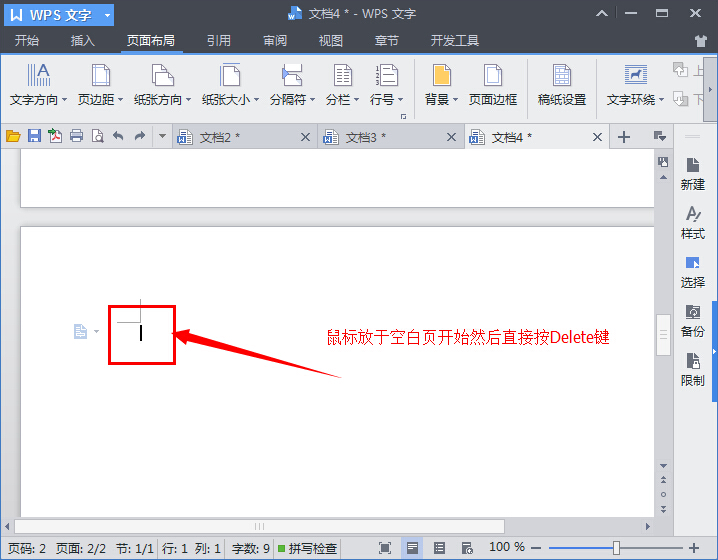The image size is (718, 560).
Task: Switch to full screen view in status bar
Action: pos(385,548)
